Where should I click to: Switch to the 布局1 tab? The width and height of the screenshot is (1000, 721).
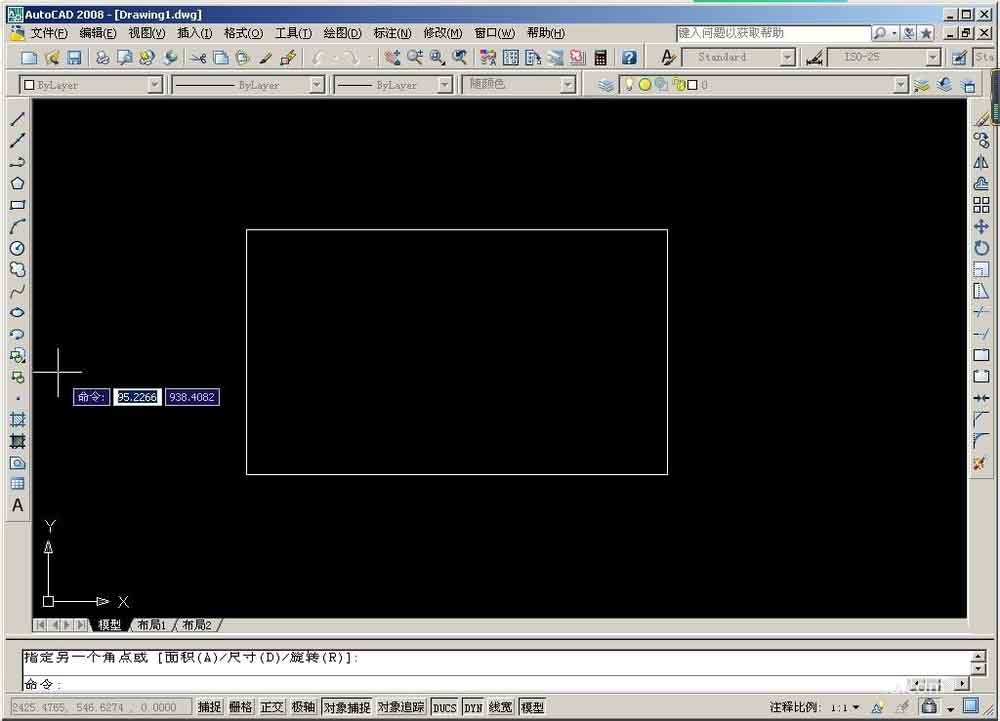(x=152, y=625)
